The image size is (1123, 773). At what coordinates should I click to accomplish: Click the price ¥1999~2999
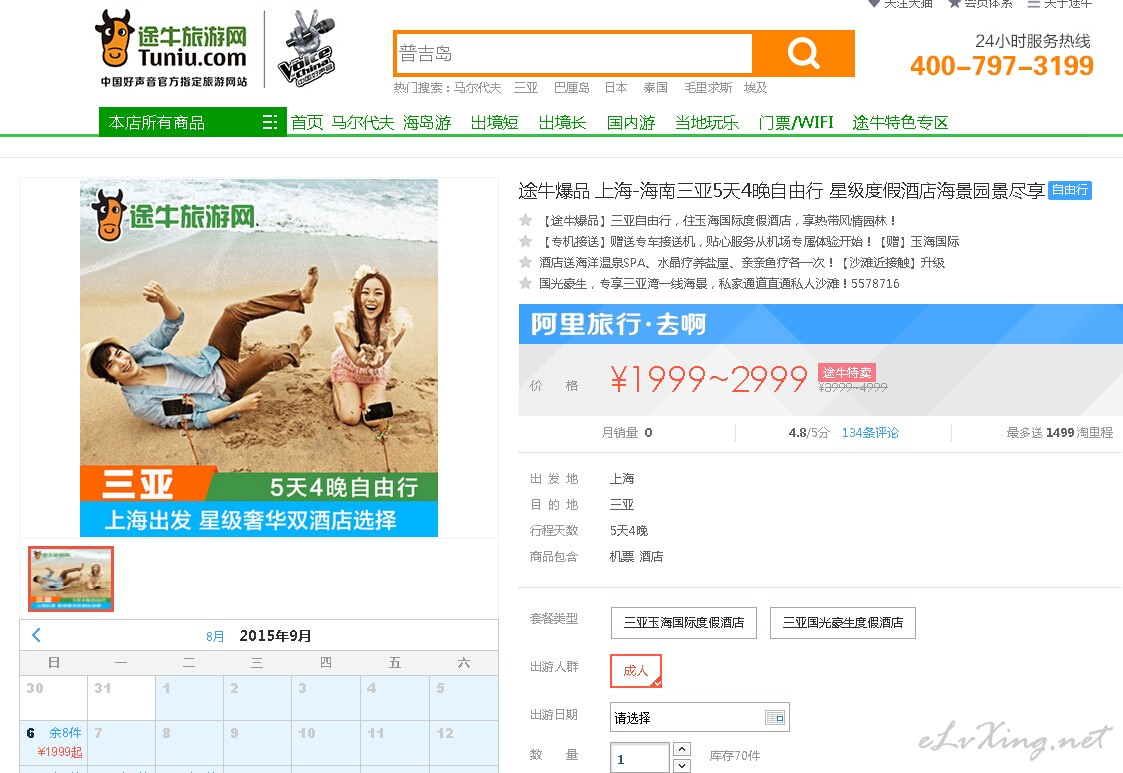708,378
